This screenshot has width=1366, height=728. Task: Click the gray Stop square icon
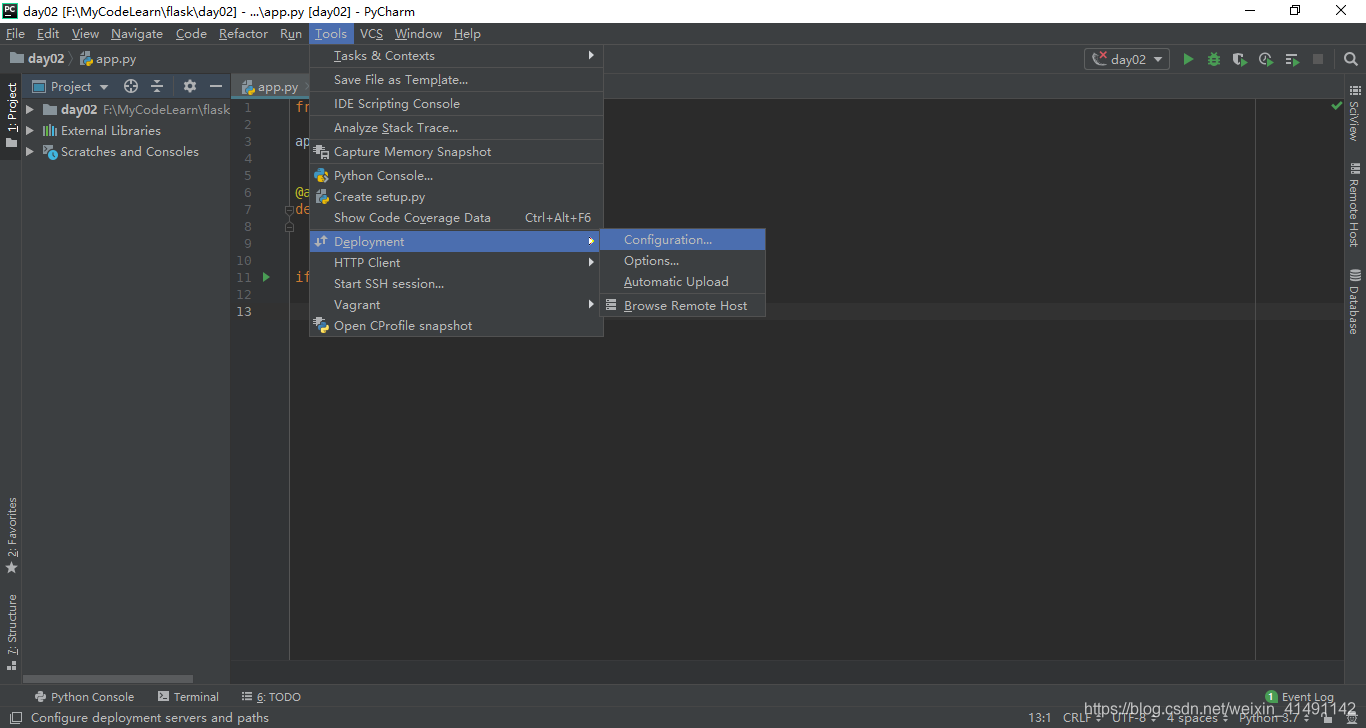[x=1318, y=59]
